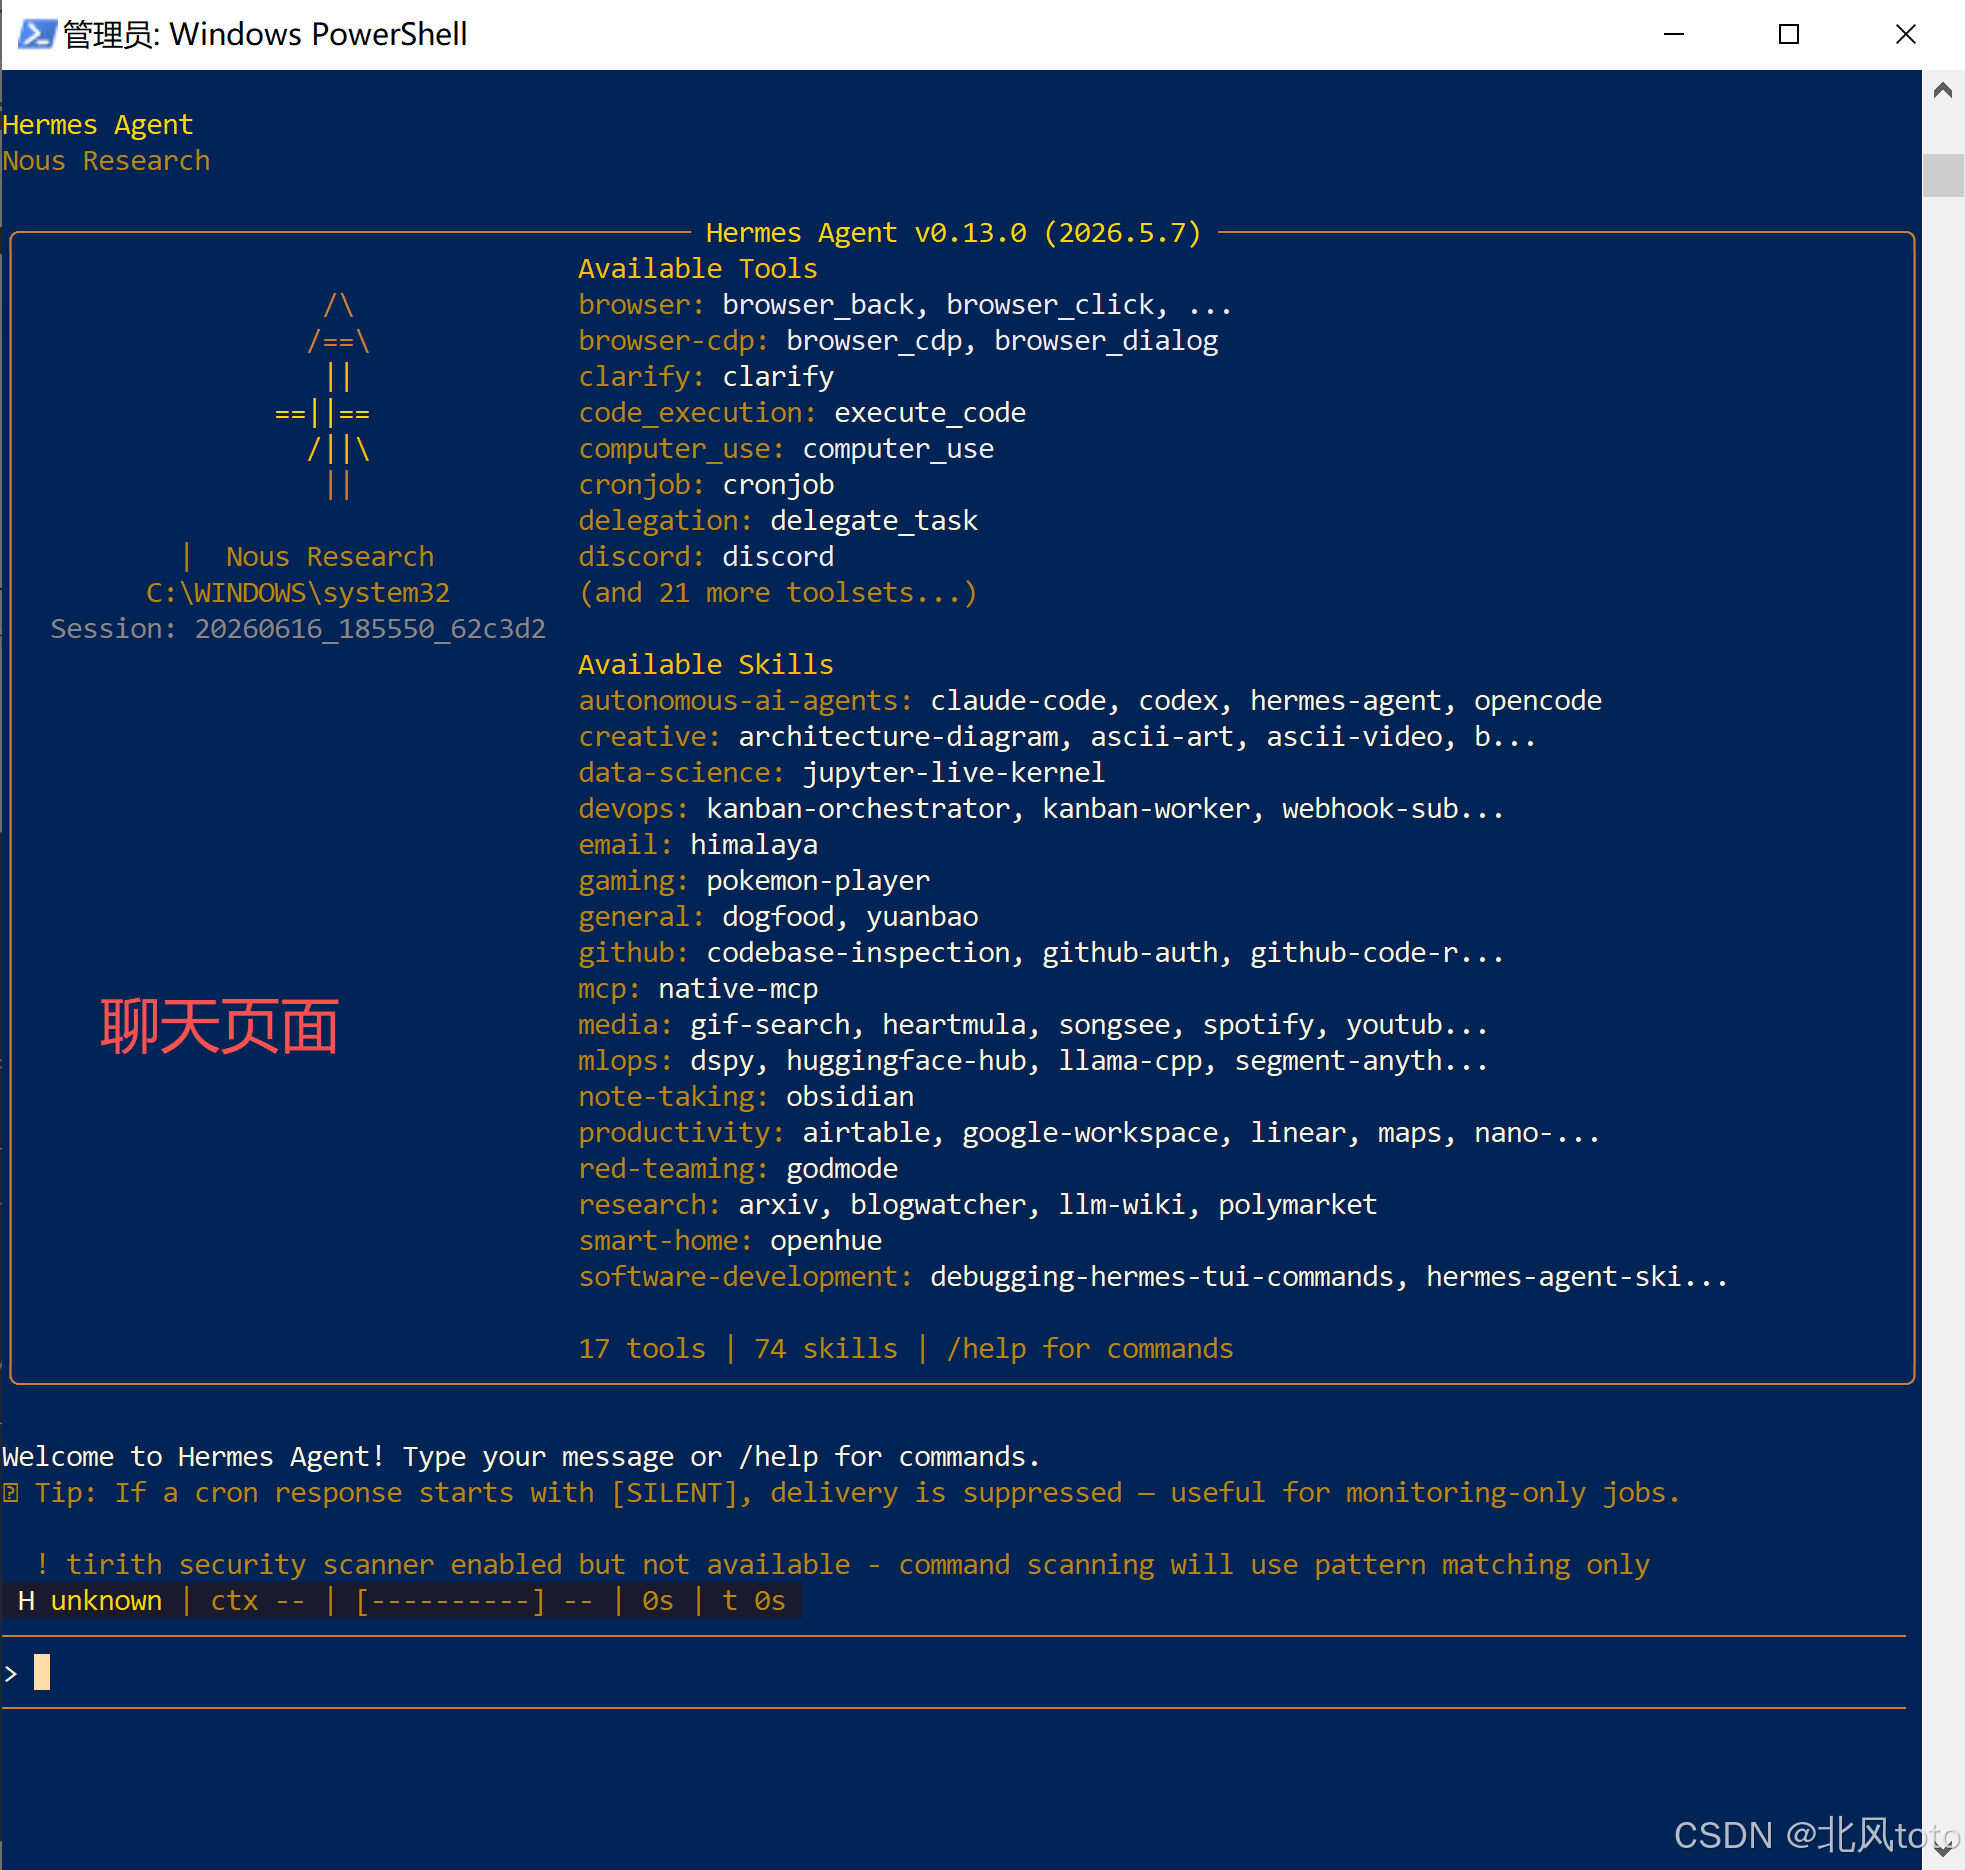Click the 'openhue' smart-home skill
Viewport: 1965px width, 1870px height.
coord(826,1241)
